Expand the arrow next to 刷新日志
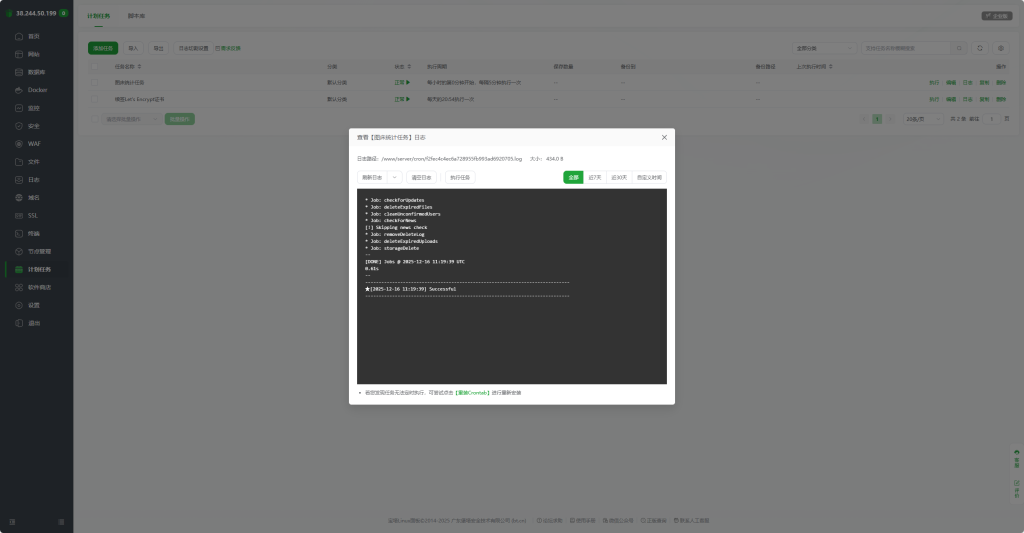The image size is (1024, 533). [394, 178]
